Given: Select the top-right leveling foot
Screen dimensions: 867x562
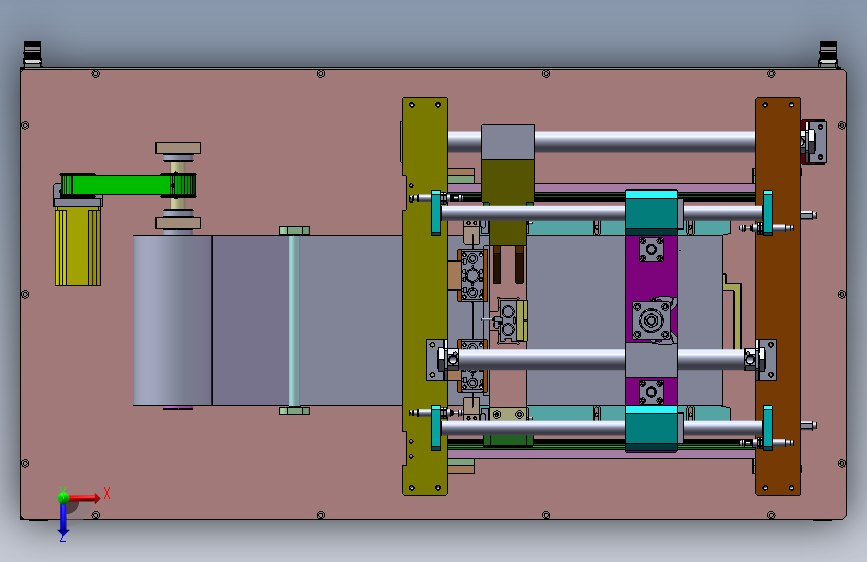Looking at the screenshot, I should pos(828,54).
